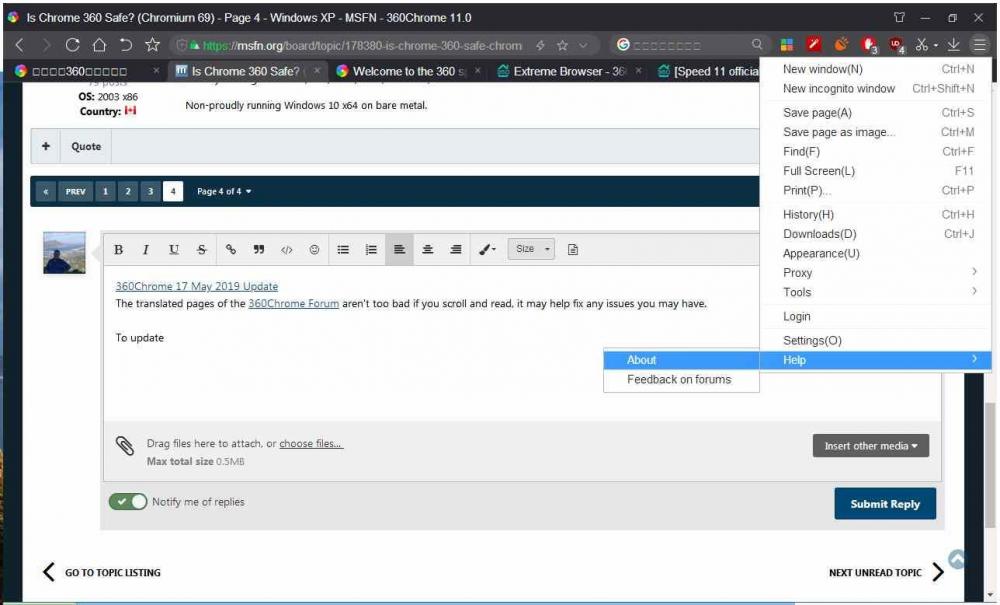
Task: Close the hamburger main menu button
Action: coord(979,45)
